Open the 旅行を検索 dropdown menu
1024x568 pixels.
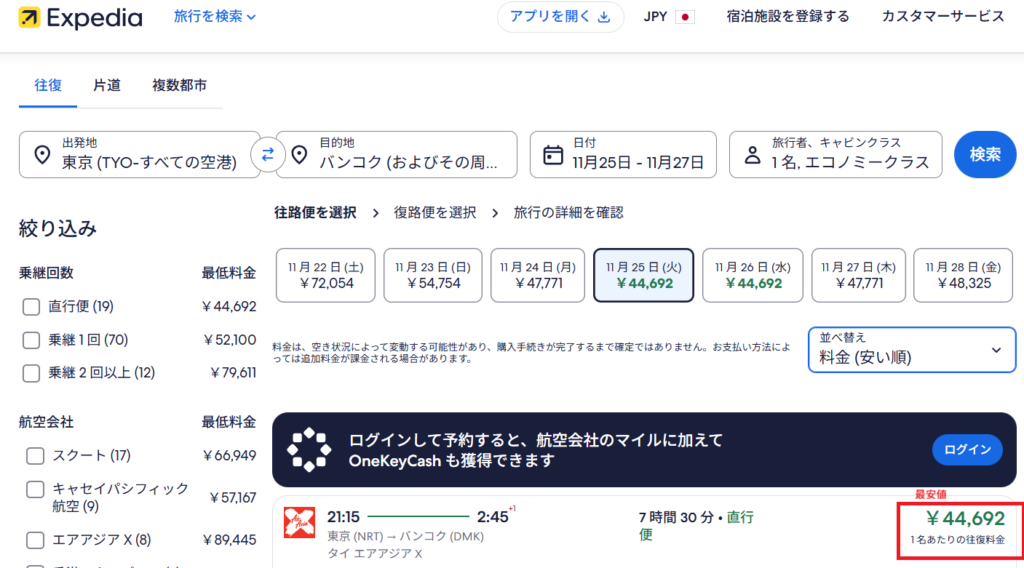pyautogui.click(x=214, y=17)
